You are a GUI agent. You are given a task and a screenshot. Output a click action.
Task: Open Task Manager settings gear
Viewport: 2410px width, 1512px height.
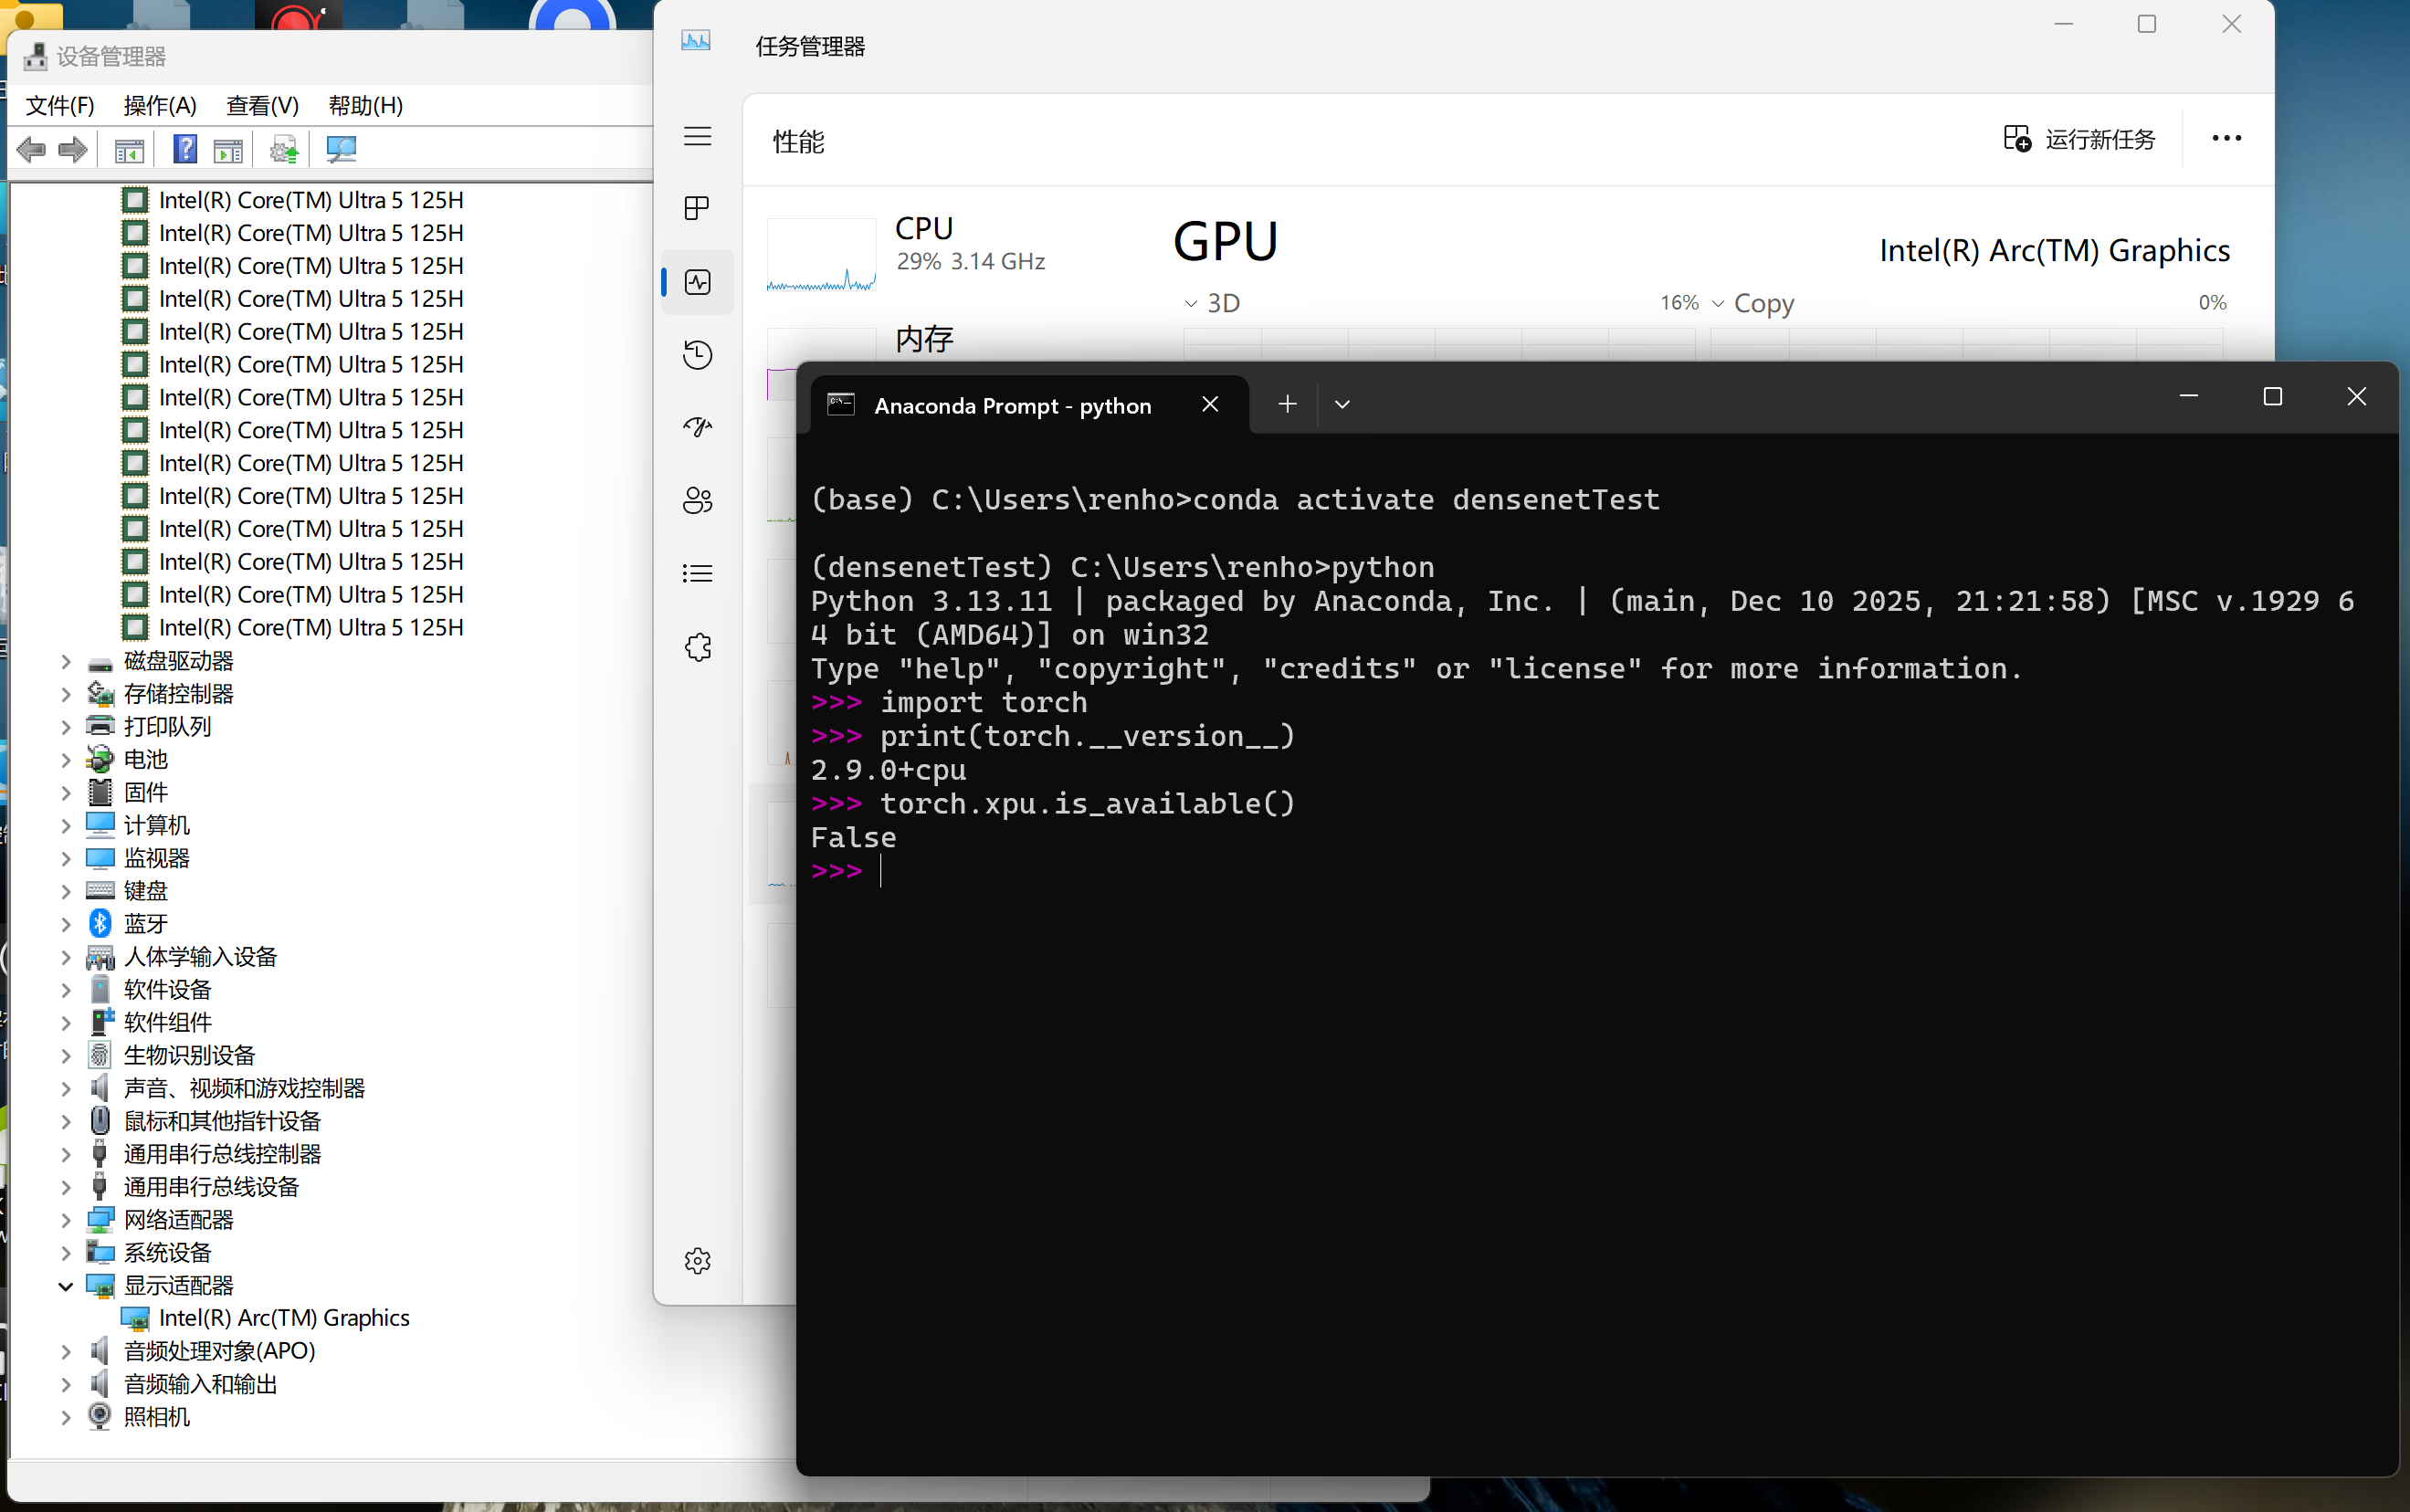(697, 1260)
